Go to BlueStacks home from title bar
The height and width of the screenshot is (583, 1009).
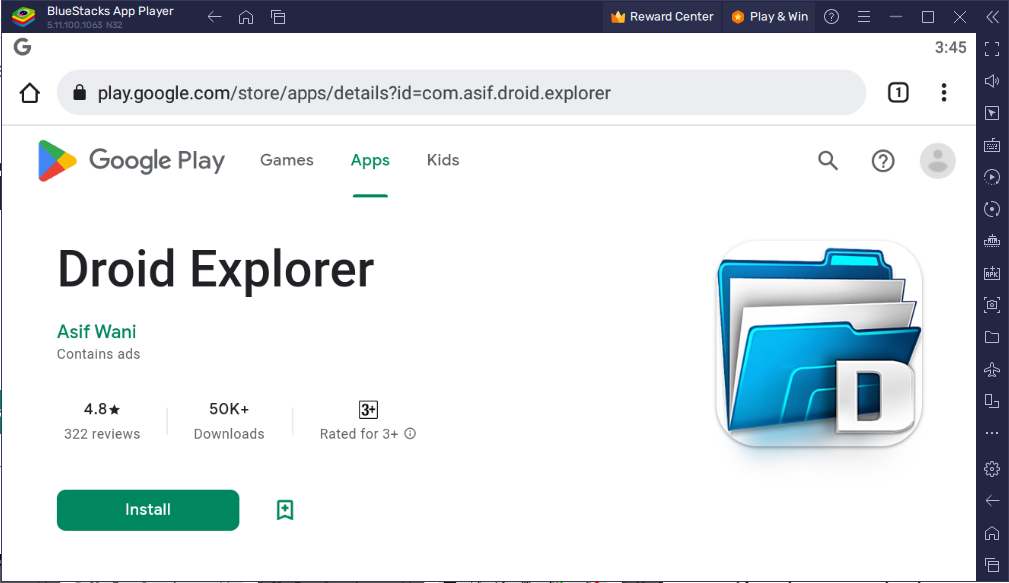(246, 17)
